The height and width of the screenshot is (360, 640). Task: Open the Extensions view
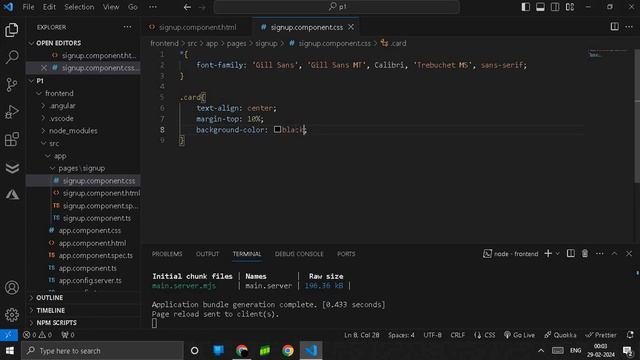12,139
